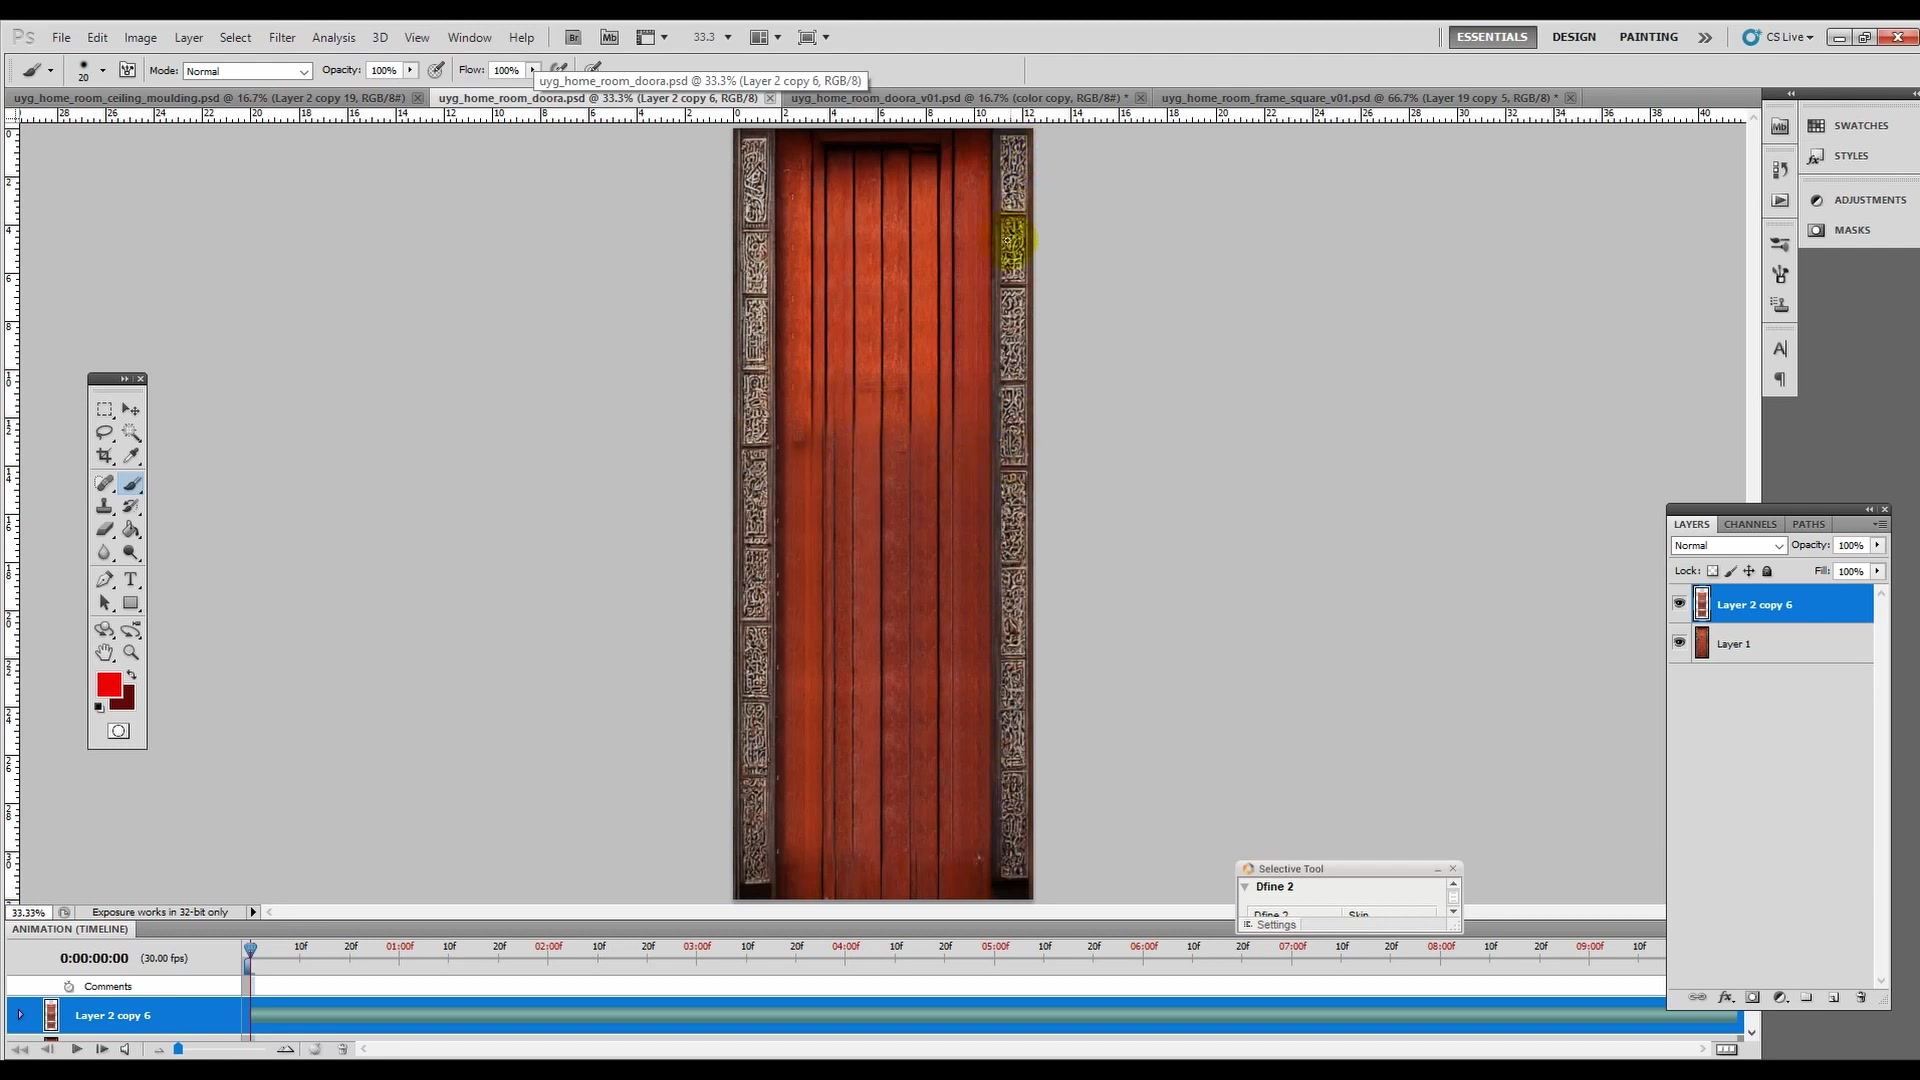The image size is (1920, 1080).
Task: Create a new layer icon
Action: point(1834,997)
